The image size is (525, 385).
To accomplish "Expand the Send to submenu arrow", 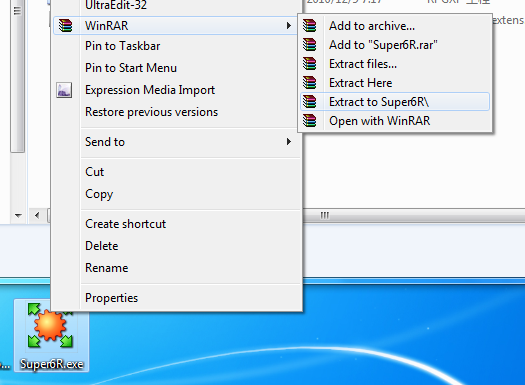I will 289,142.
